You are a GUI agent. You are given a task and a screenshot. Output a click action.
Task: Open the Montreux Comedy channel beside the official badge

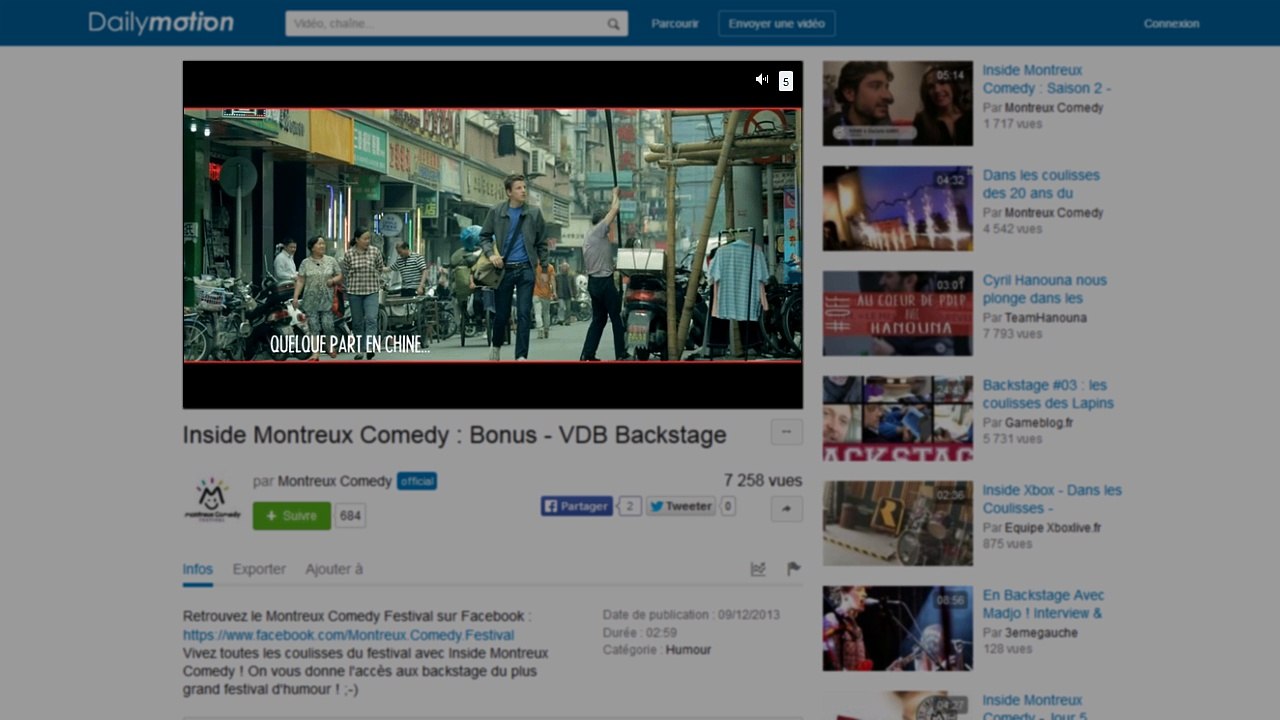[x=335, y=481]
